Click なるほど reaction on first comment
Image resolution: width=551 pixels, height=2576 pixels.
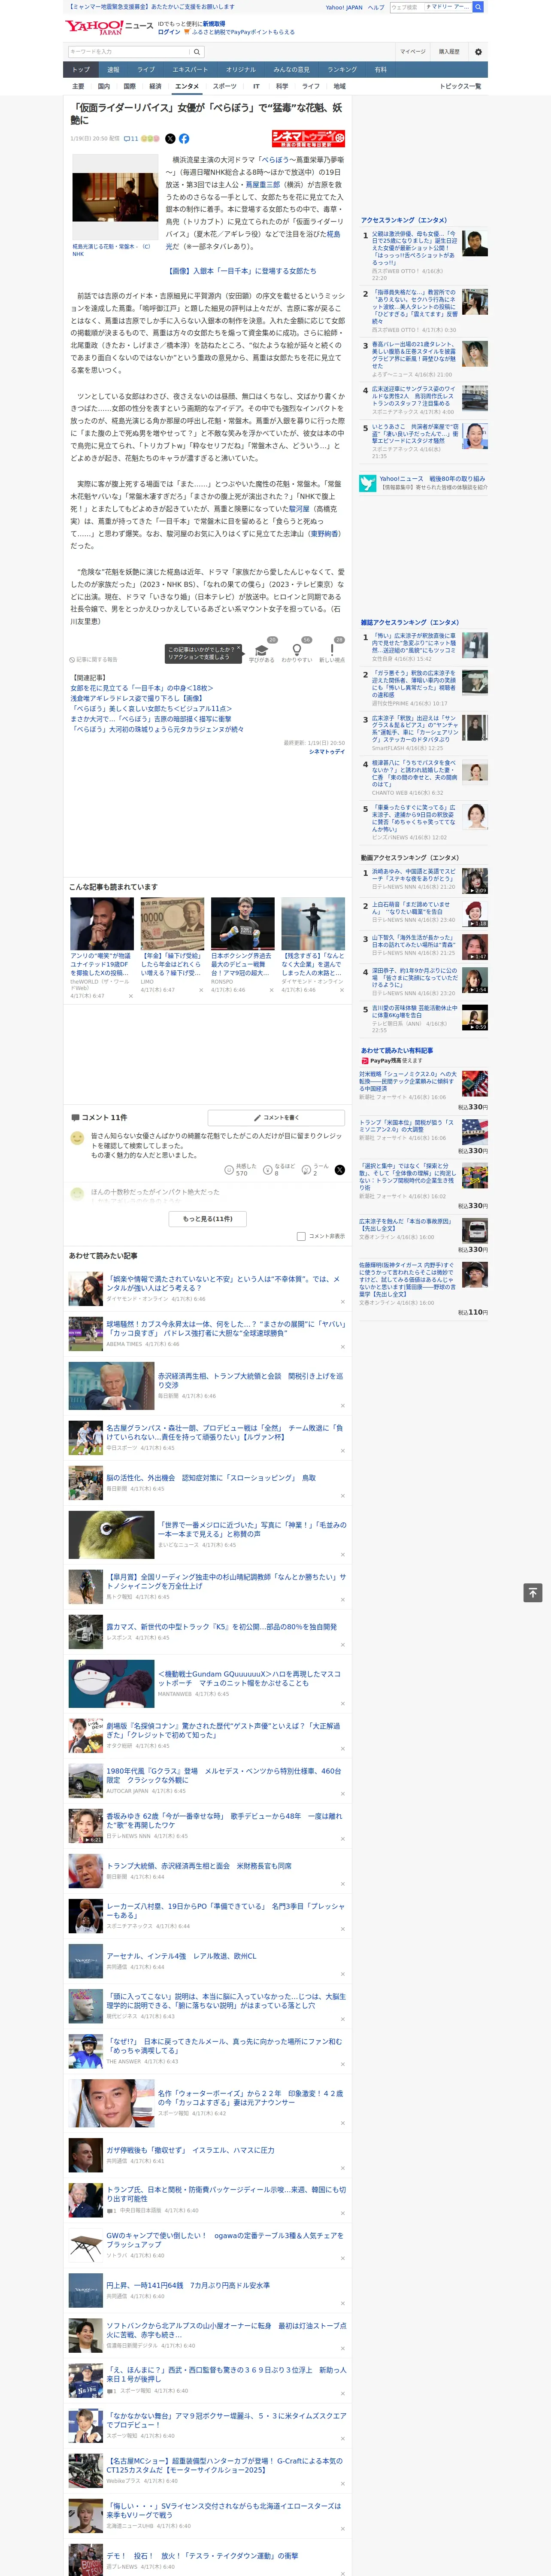pyautogui.click(x=279, y=1169)
